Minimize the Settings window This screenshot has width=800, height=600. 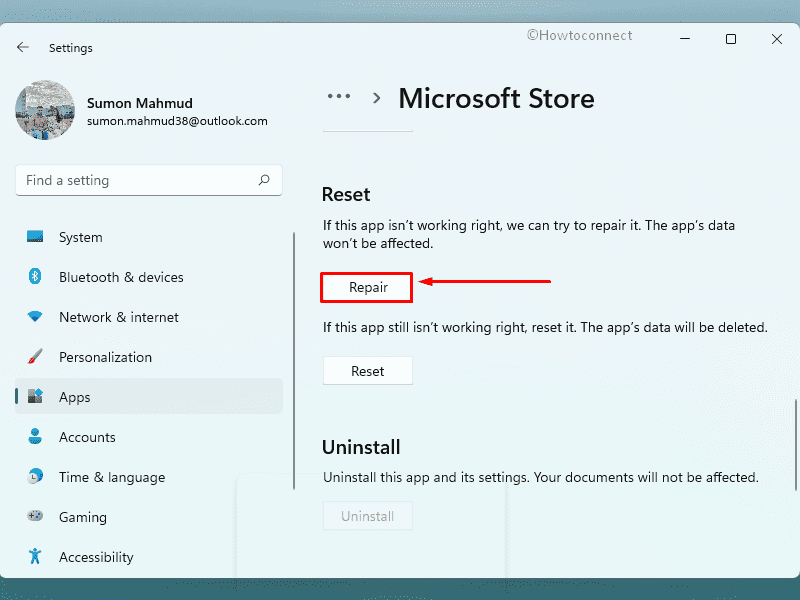click(685, 39)
